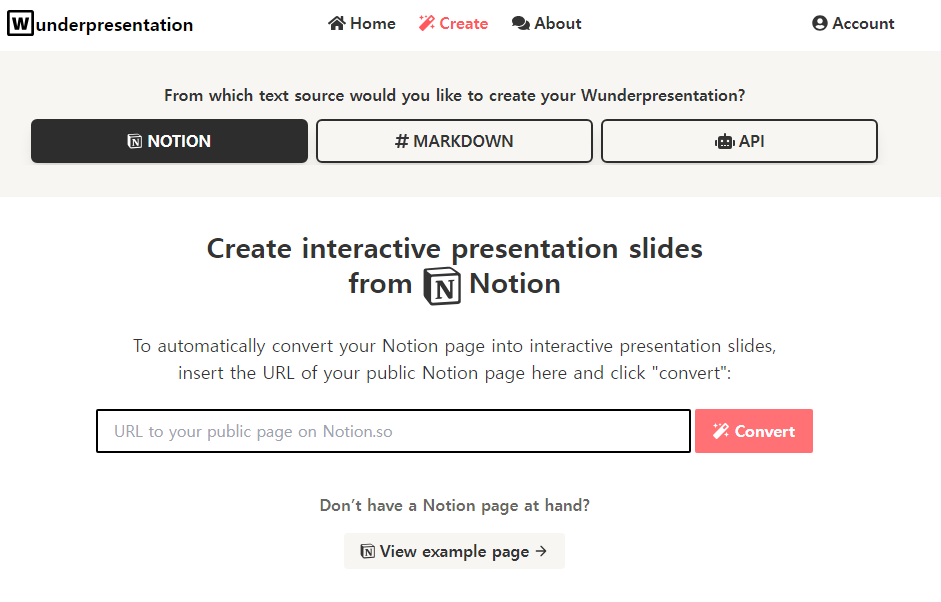The height and width of the screenshot is (602, 941).
Task: Click the Convert button
Action: tap(754, 431)
